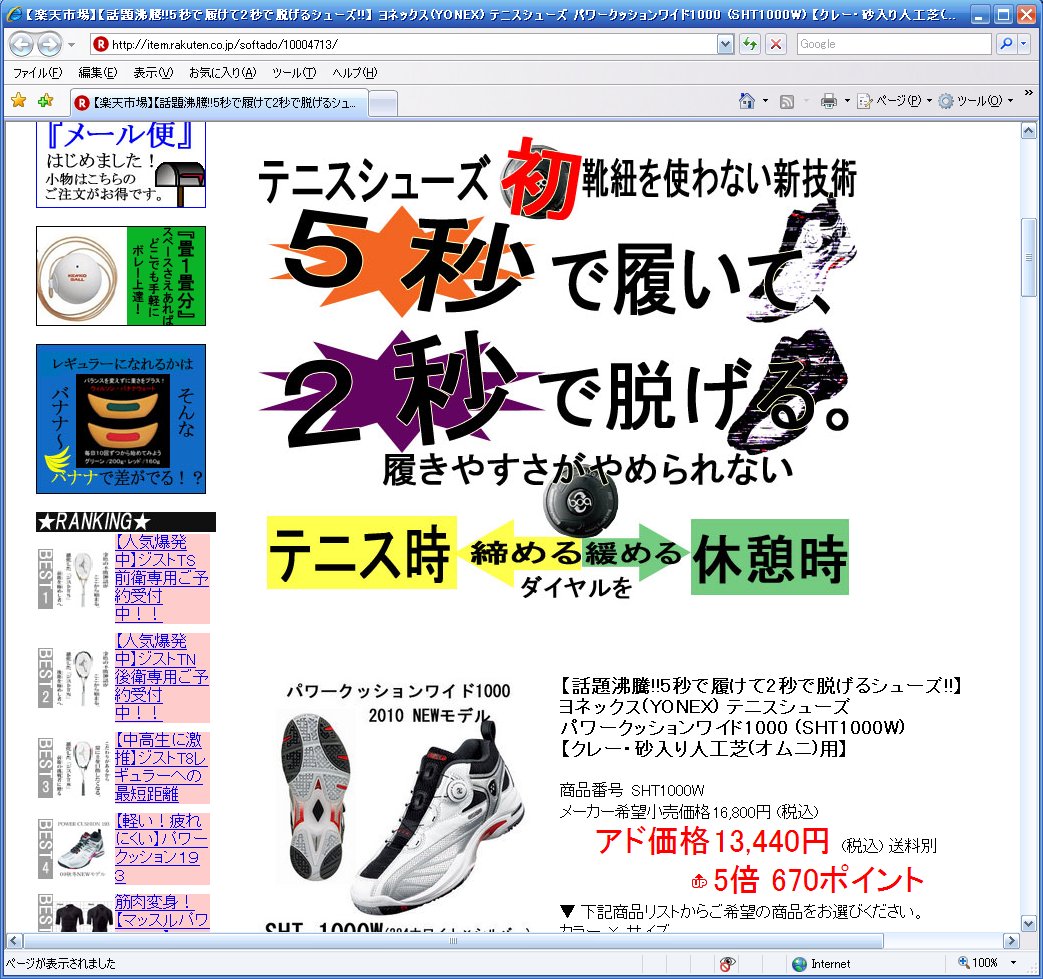Click the アド価格13,440円 price text
Image resolution: width=1043 pixels, height=979 pixels.
point(712,841)
